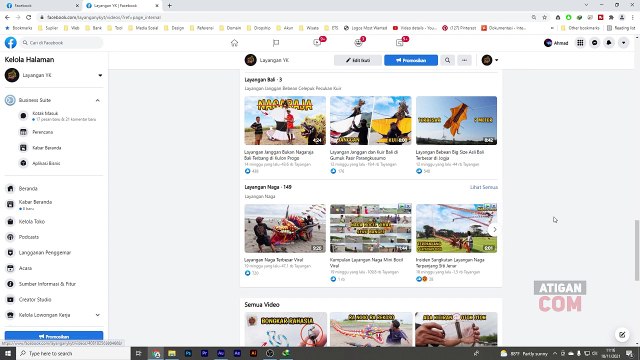Click the sidebar Promosikan button

pos(54,336)
